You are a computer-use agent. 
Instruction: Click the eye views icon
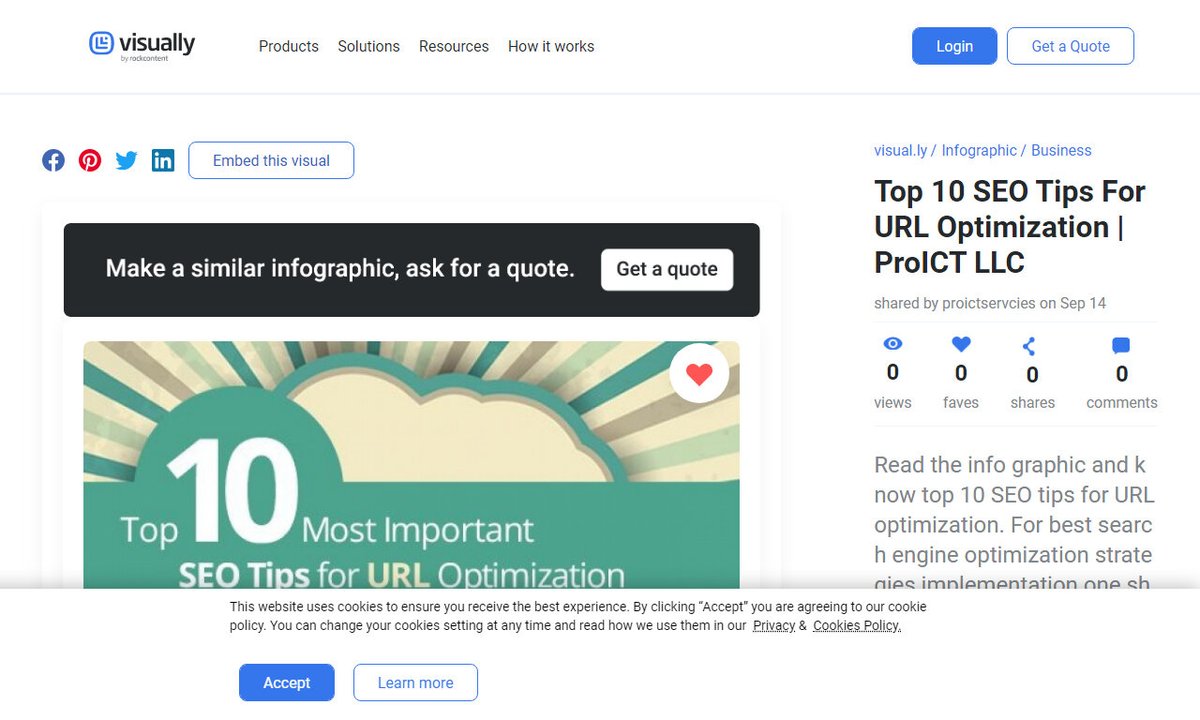click(893, 344)
